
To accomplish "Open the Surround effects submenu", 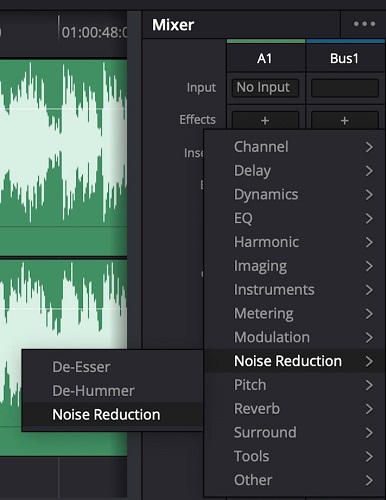I will pyautogui.click(x=294, y=433).
